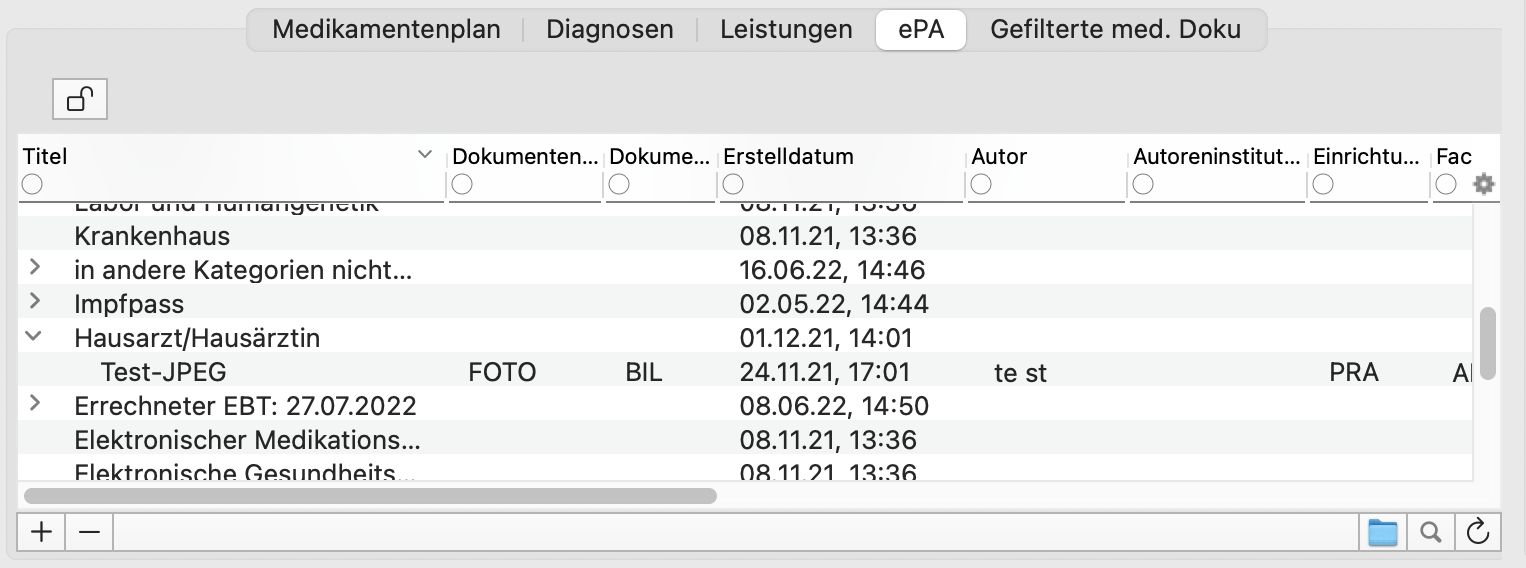The height and width of the screenshot is (568, 1526).
Task: Remove entry with minus button
Action: coord(89,532)
